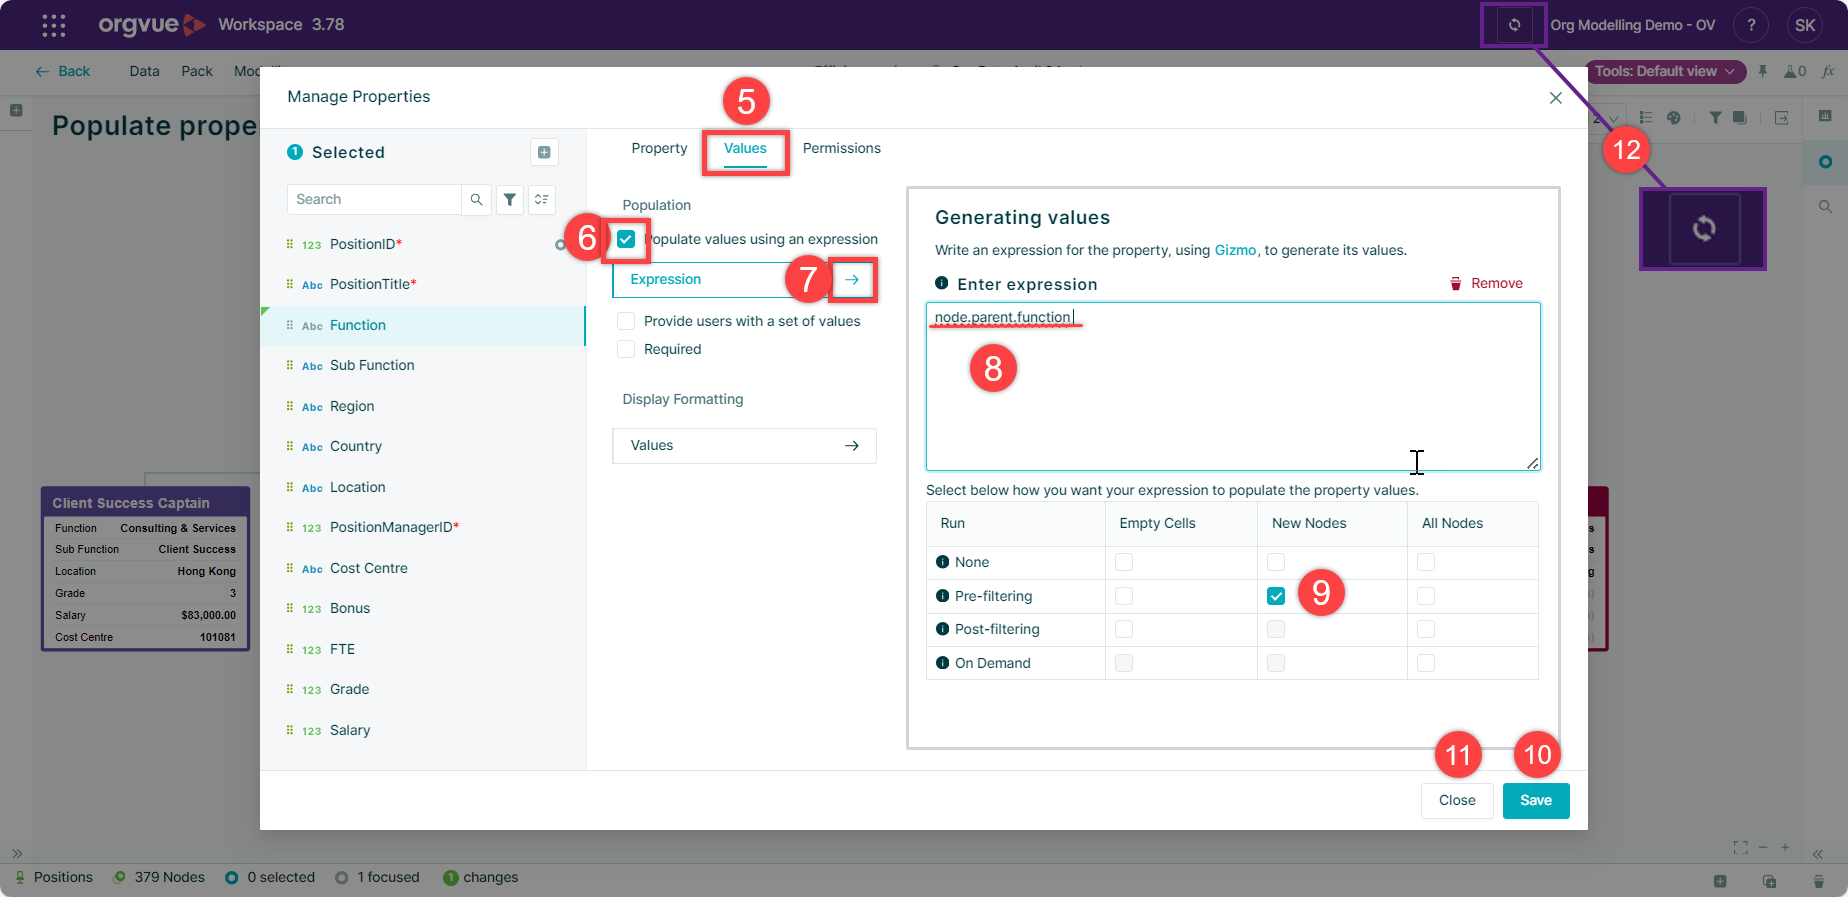1848x897 pixels.
Task: Open the chart panel in right sidebar
Action: click(x=1825, y=116)
